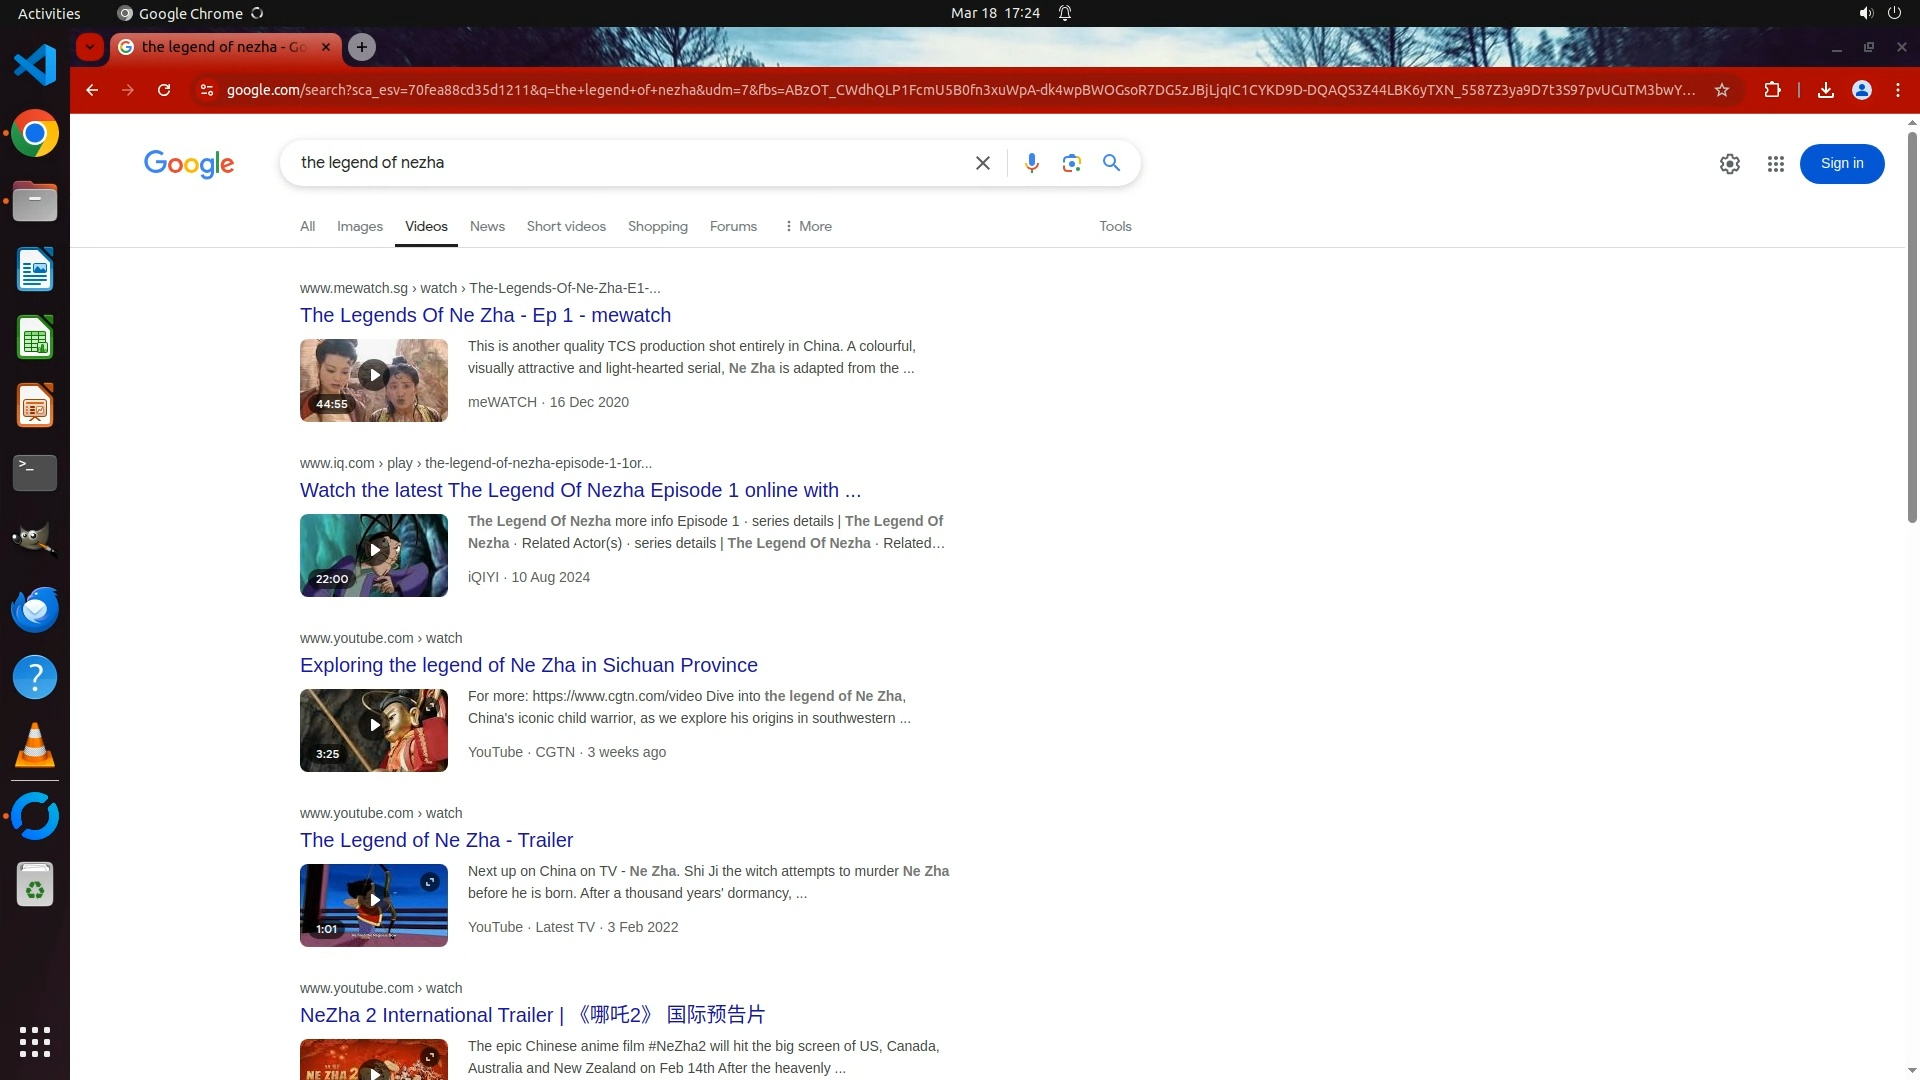Switch to the Short videos tab
This screenshot has width=1920, height=1080.
(566, 226)
